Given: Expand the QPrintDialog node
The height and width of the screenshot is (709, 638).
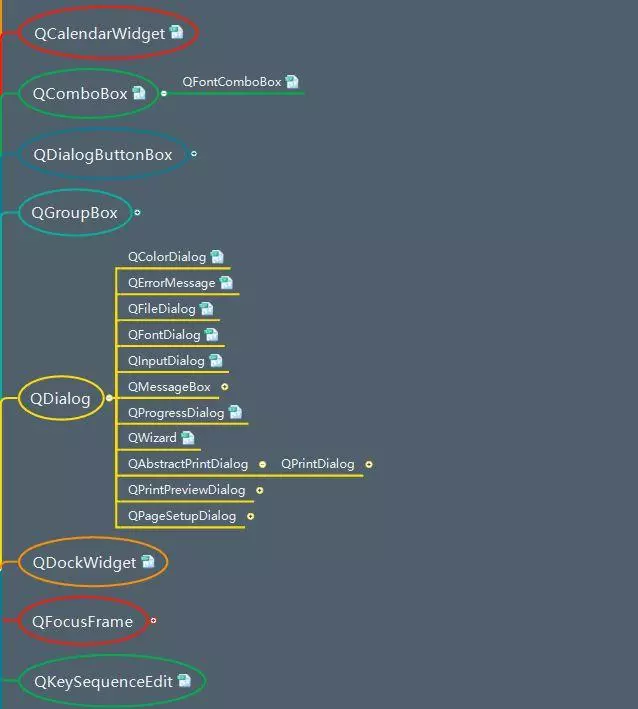Looking at the screenshot, I should point(369,464).
